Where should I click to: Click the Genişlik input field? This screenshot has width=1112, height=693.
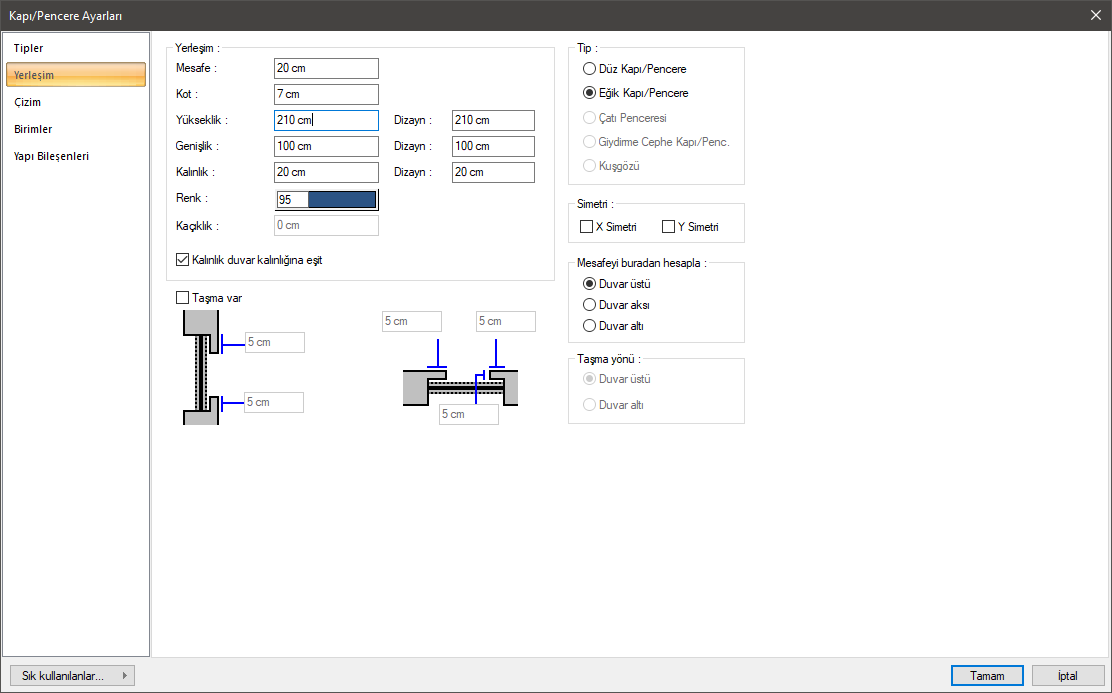pyautogui.click(x=326, y=146)
